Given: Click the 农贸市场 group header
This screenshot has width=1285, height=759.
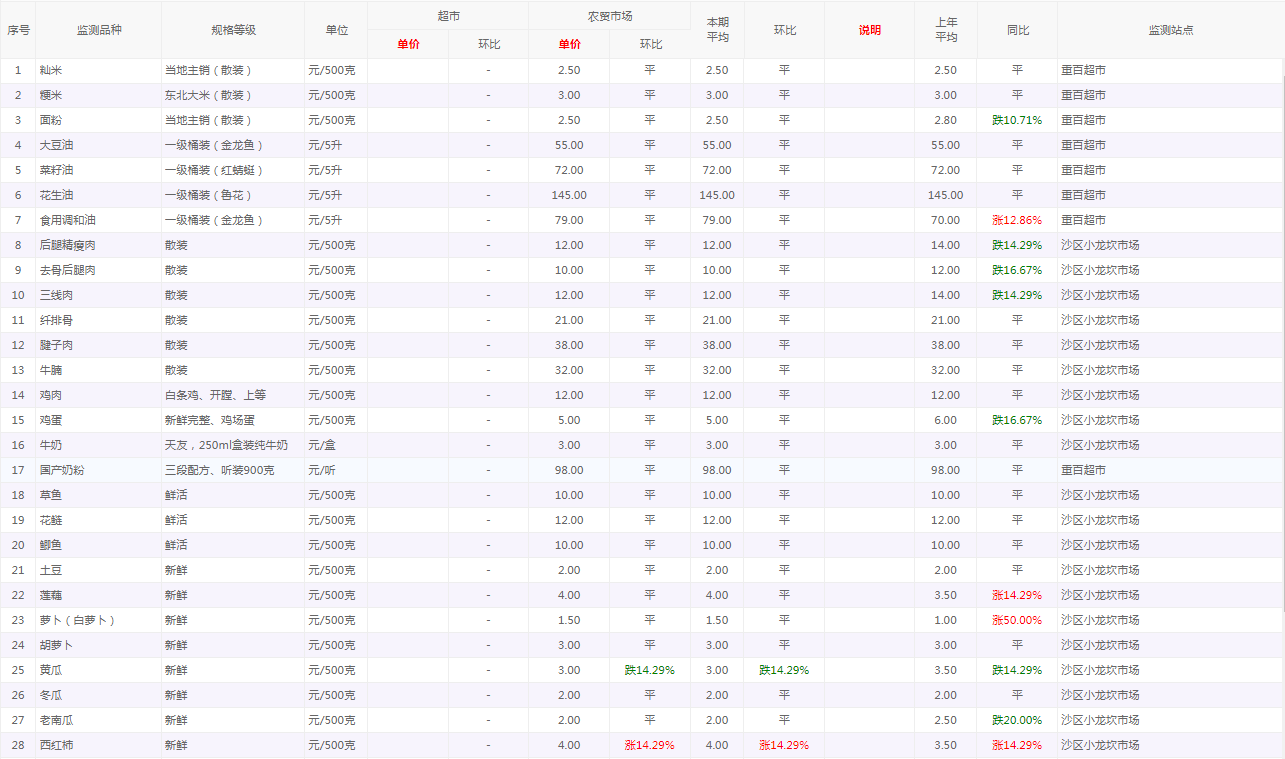Looking at the screenshot, I should point(609,17).
